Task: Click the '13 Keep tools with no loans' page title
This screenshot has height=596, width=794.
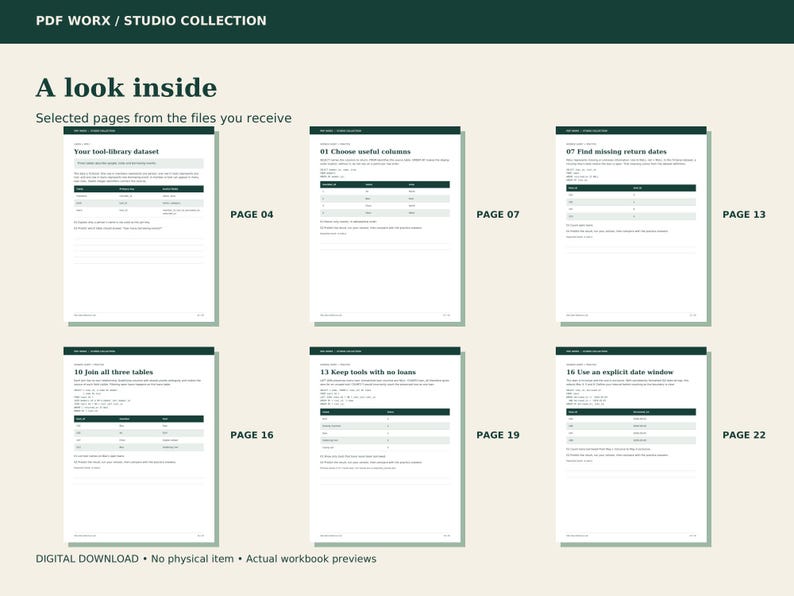Action: (368, 372)
